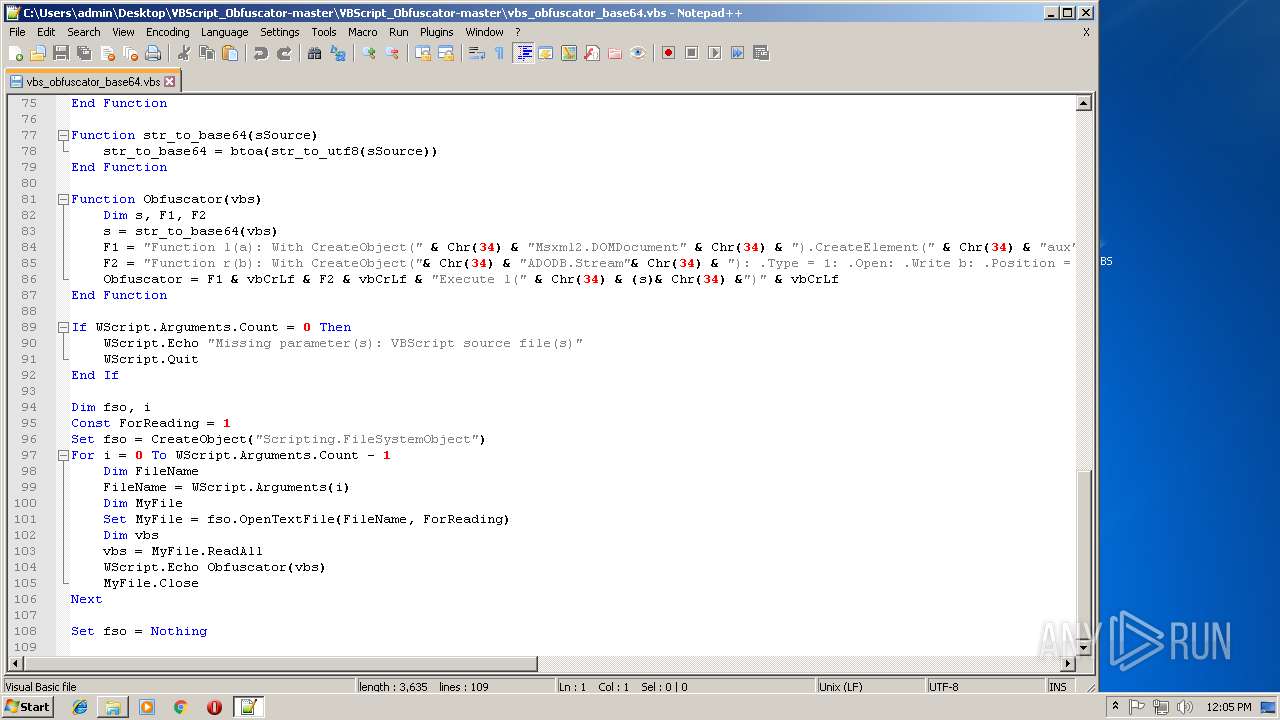The width and height of the screenshot is (1280, 720).
Task: Collapse the For loop fold on line 97
Action: click(x=62, y=455)
